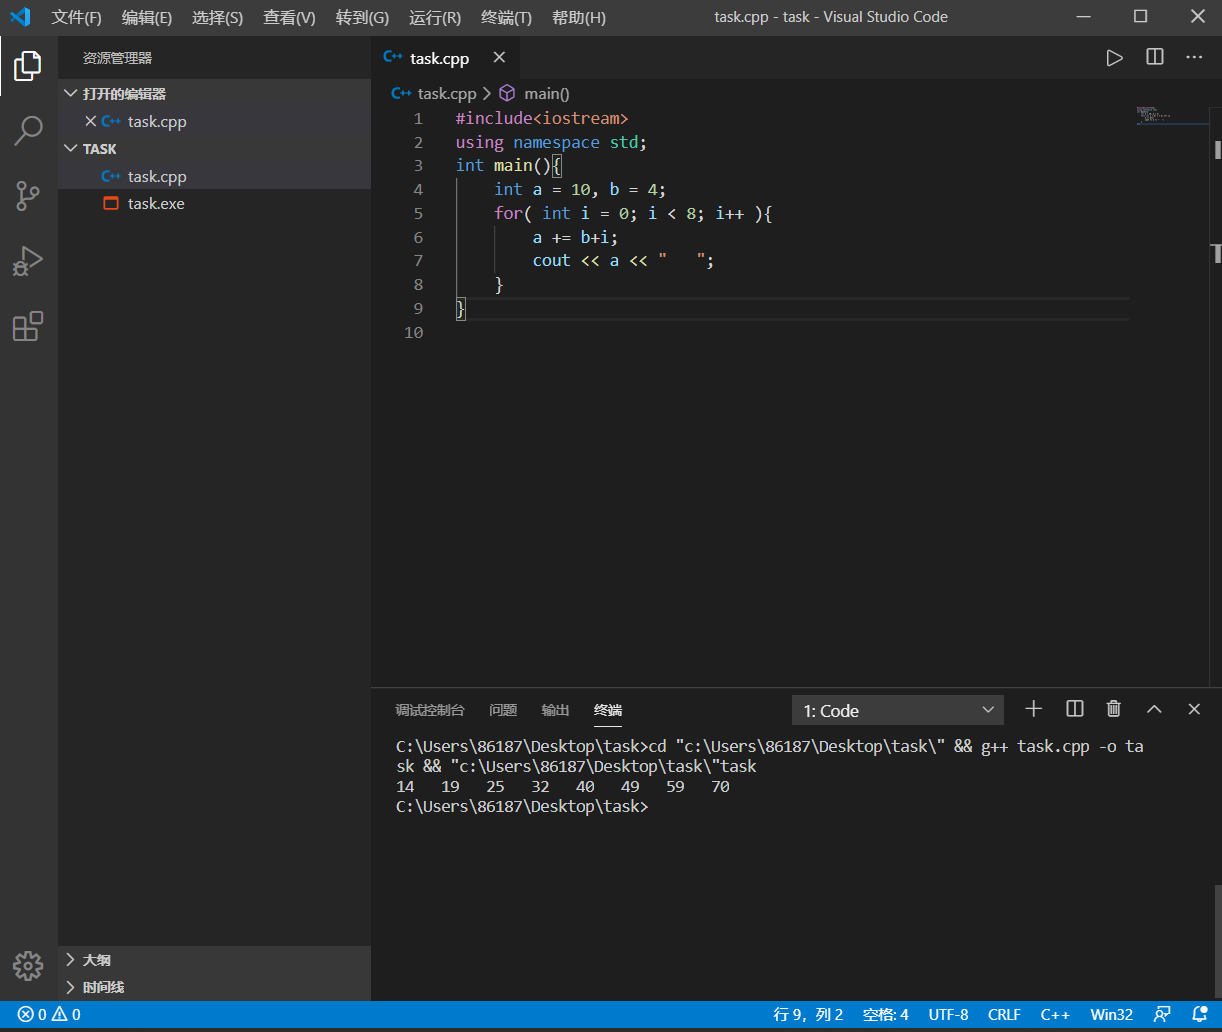
Task: Click the 资源管理器 sidebar title
Action: pyautogui.click(x=118, y=58)
